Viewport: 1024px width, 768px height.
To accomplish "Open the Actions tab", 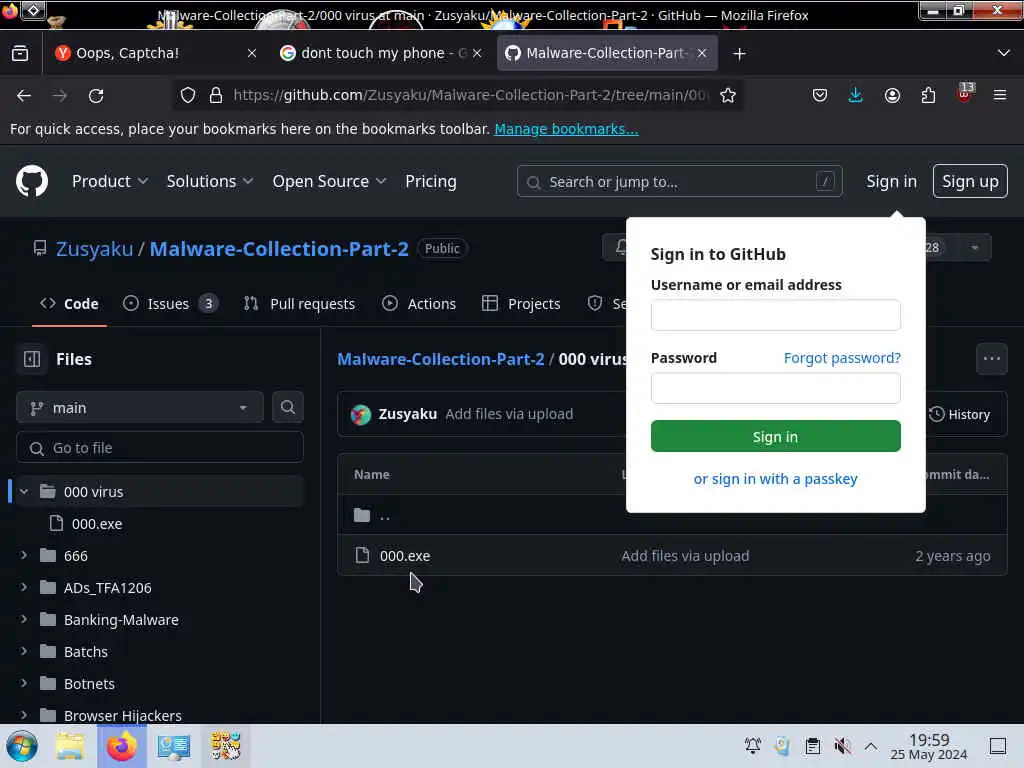I will (x=419, y=304).
